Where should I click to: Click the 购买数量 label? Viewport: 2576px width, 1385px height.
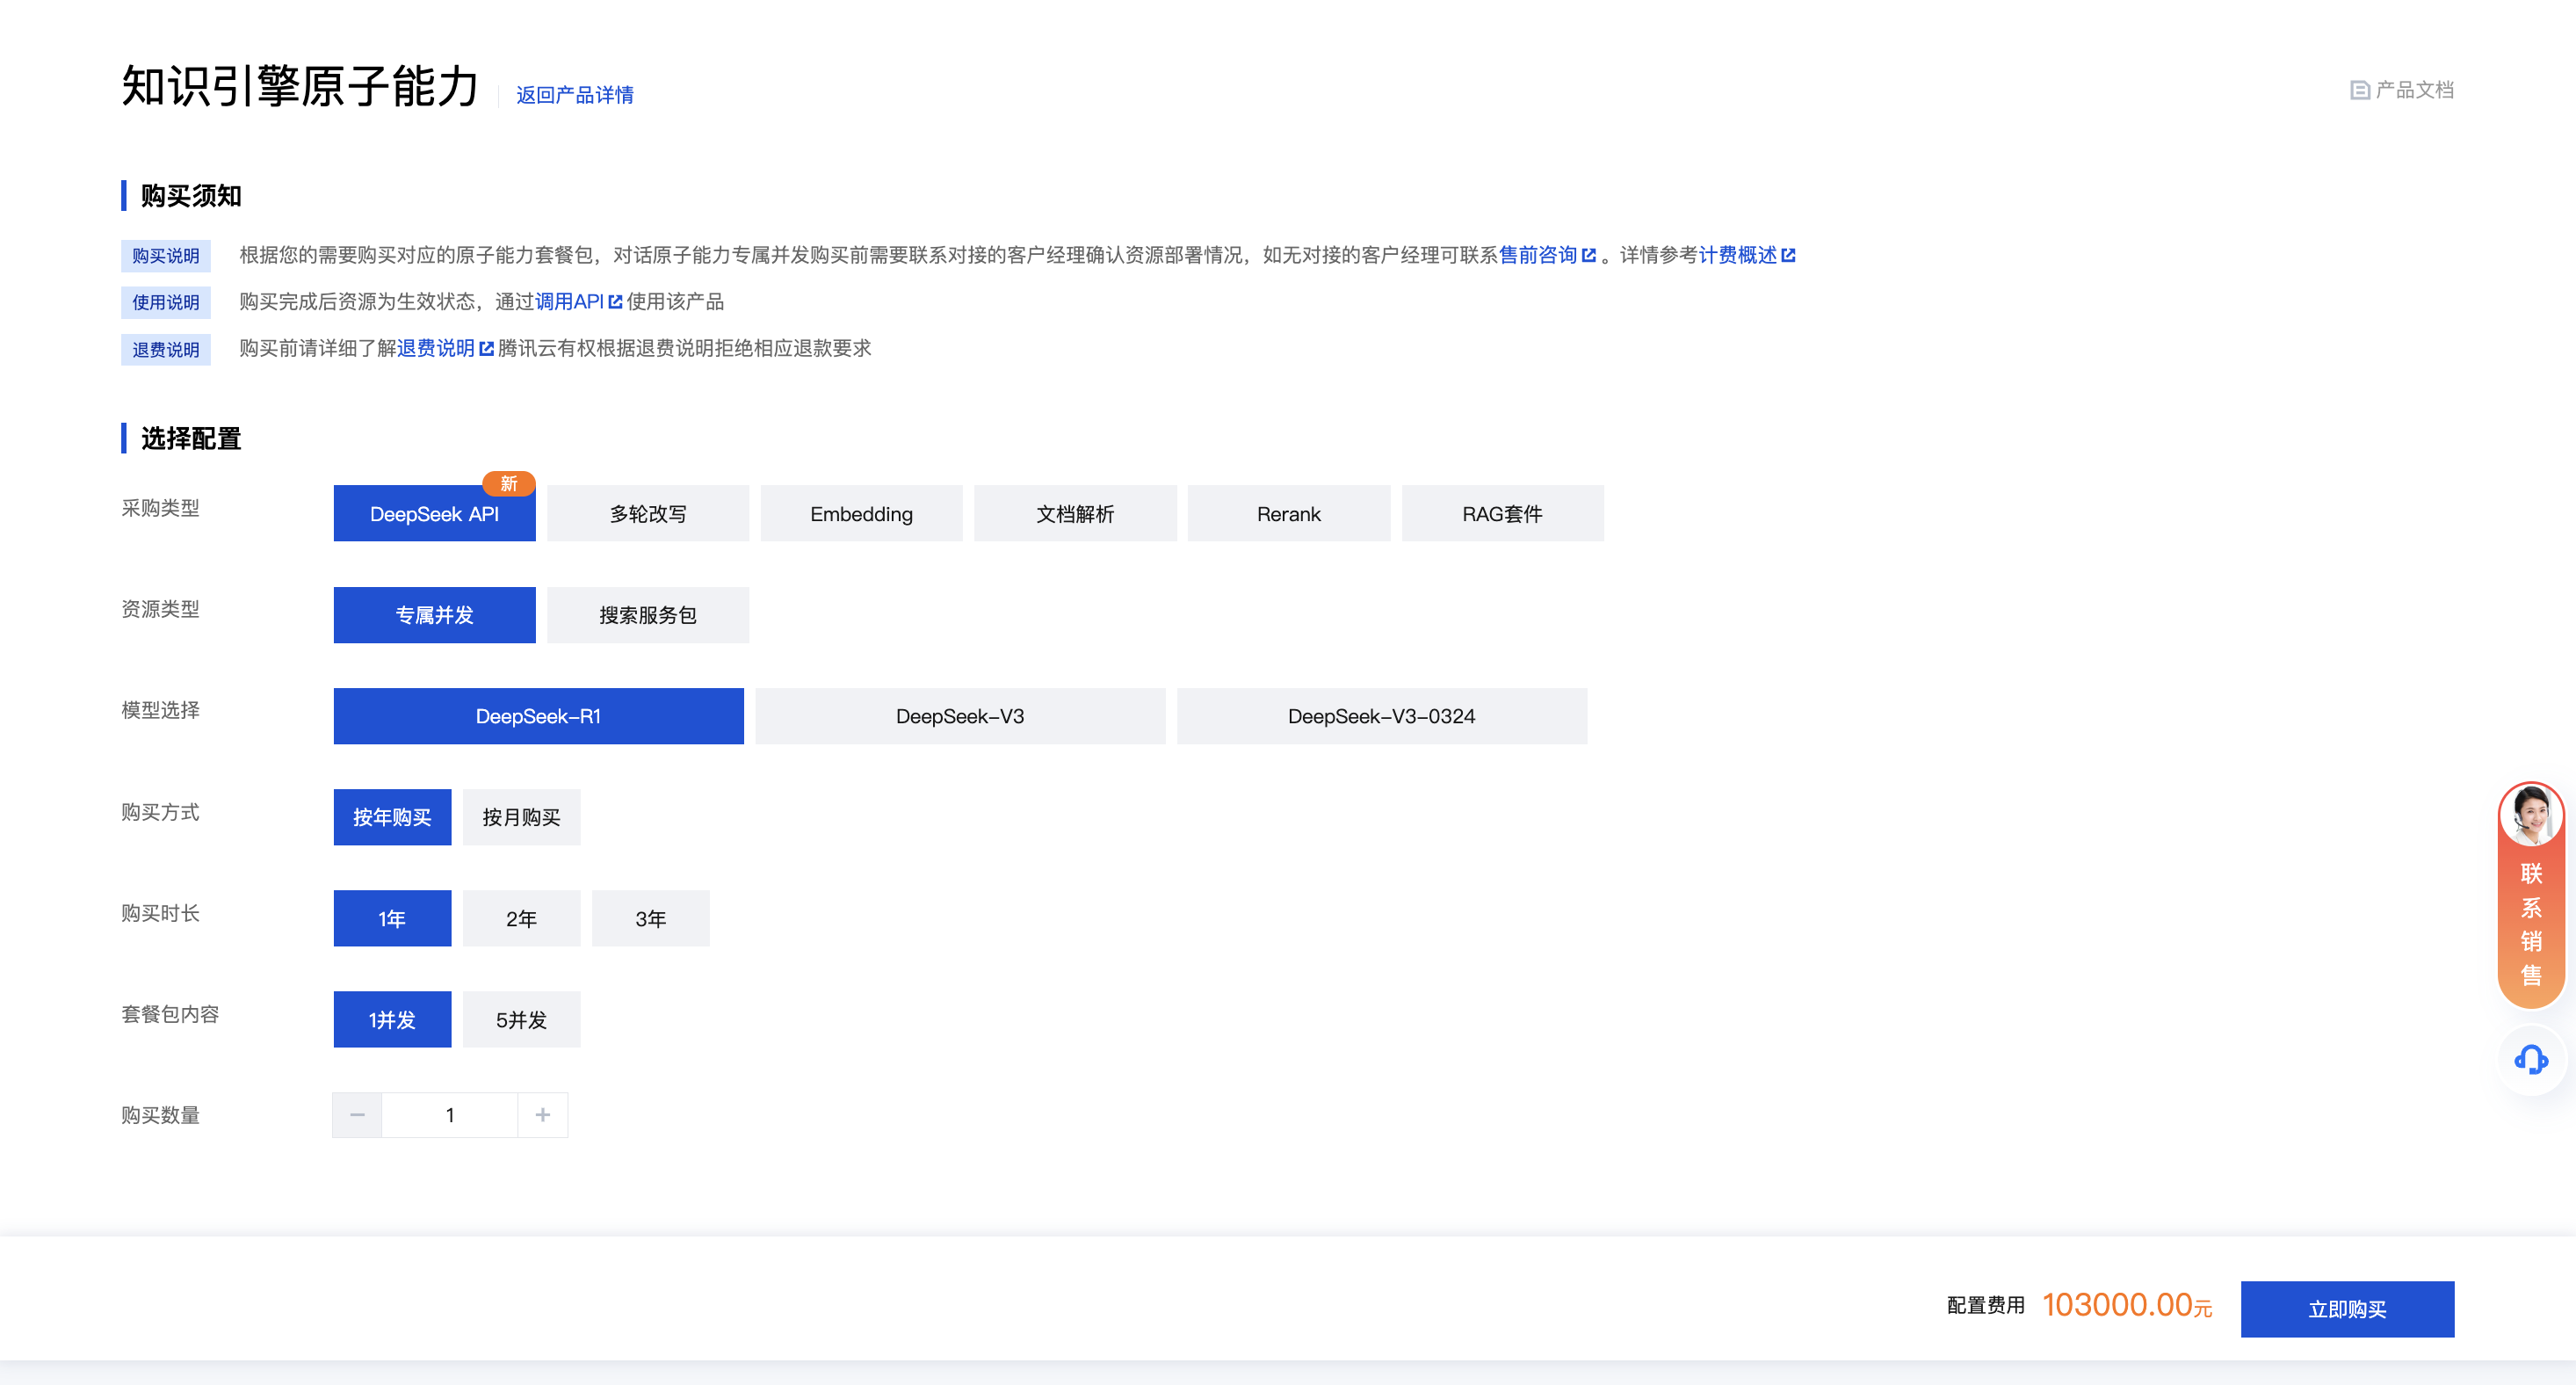pos(160,1115)
